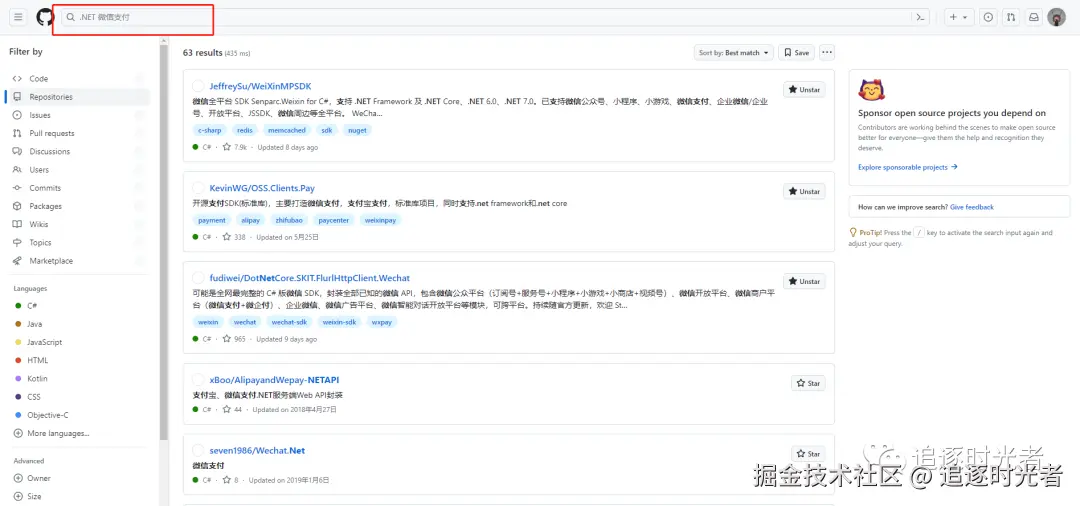Click JeffreySu/WeiXinMPSDK owner avatar
Screen dimensions: 1080x506
tap(198, 86)
